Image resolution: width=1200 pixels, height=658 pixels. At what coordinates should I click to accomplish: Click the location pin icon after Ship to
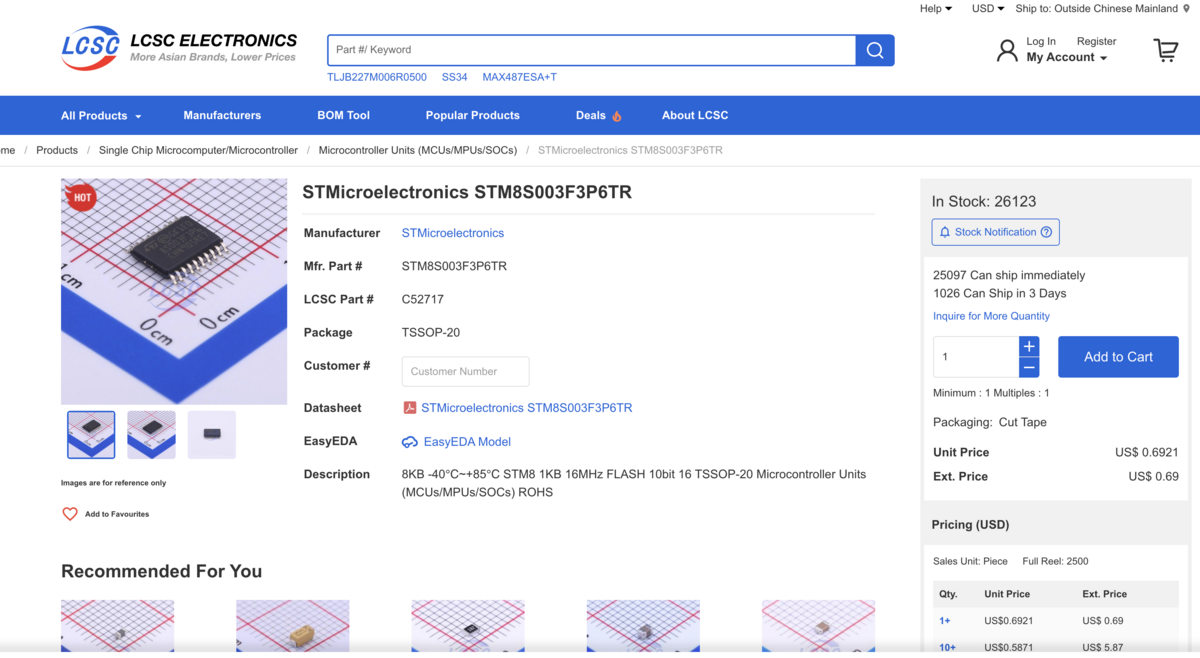click(1187, 9)
